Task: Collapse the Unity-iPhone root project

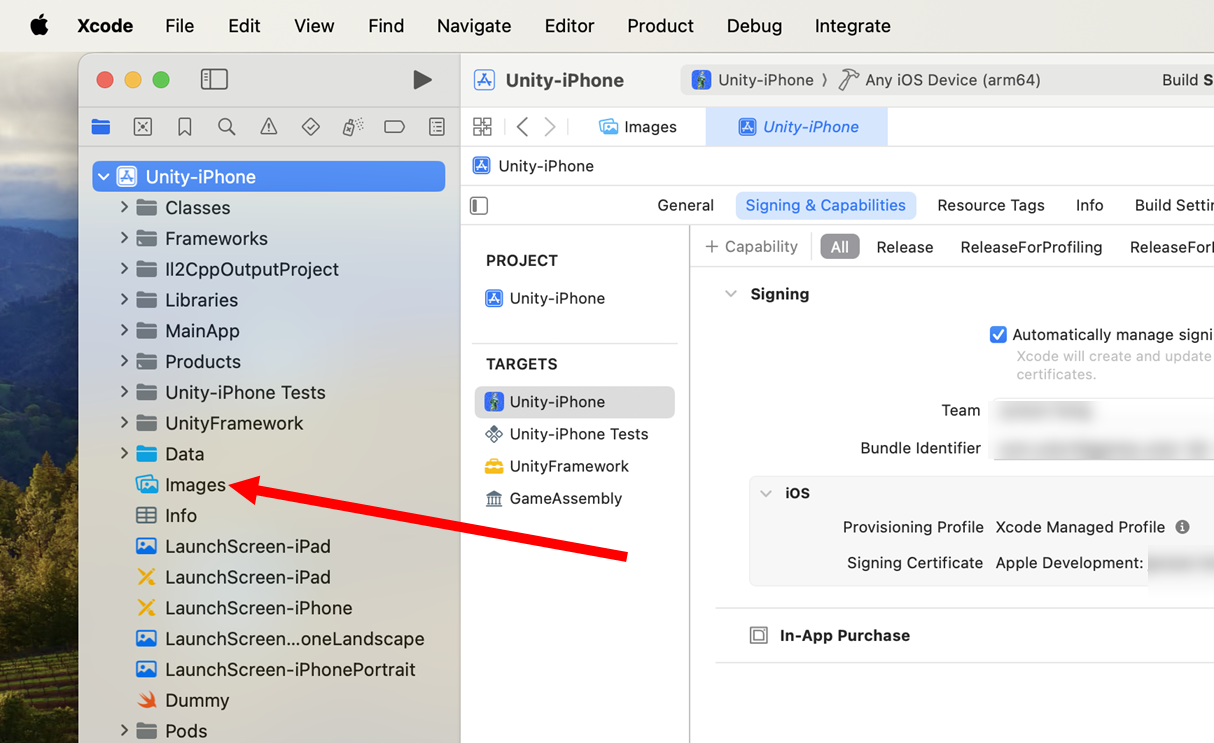Action: (x=104, y=177)
